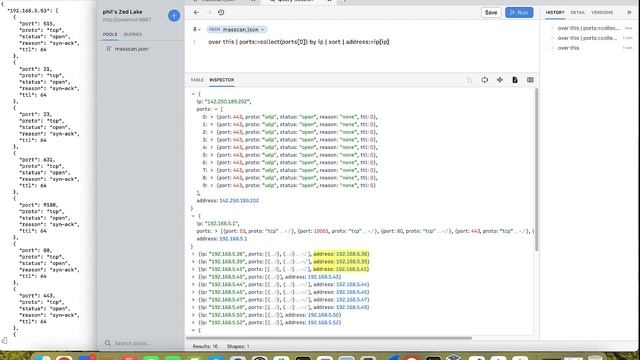The image size is (640, 360).
Task: Click the collapse-all rows icon in results toolbar
Action: point(500,80)
